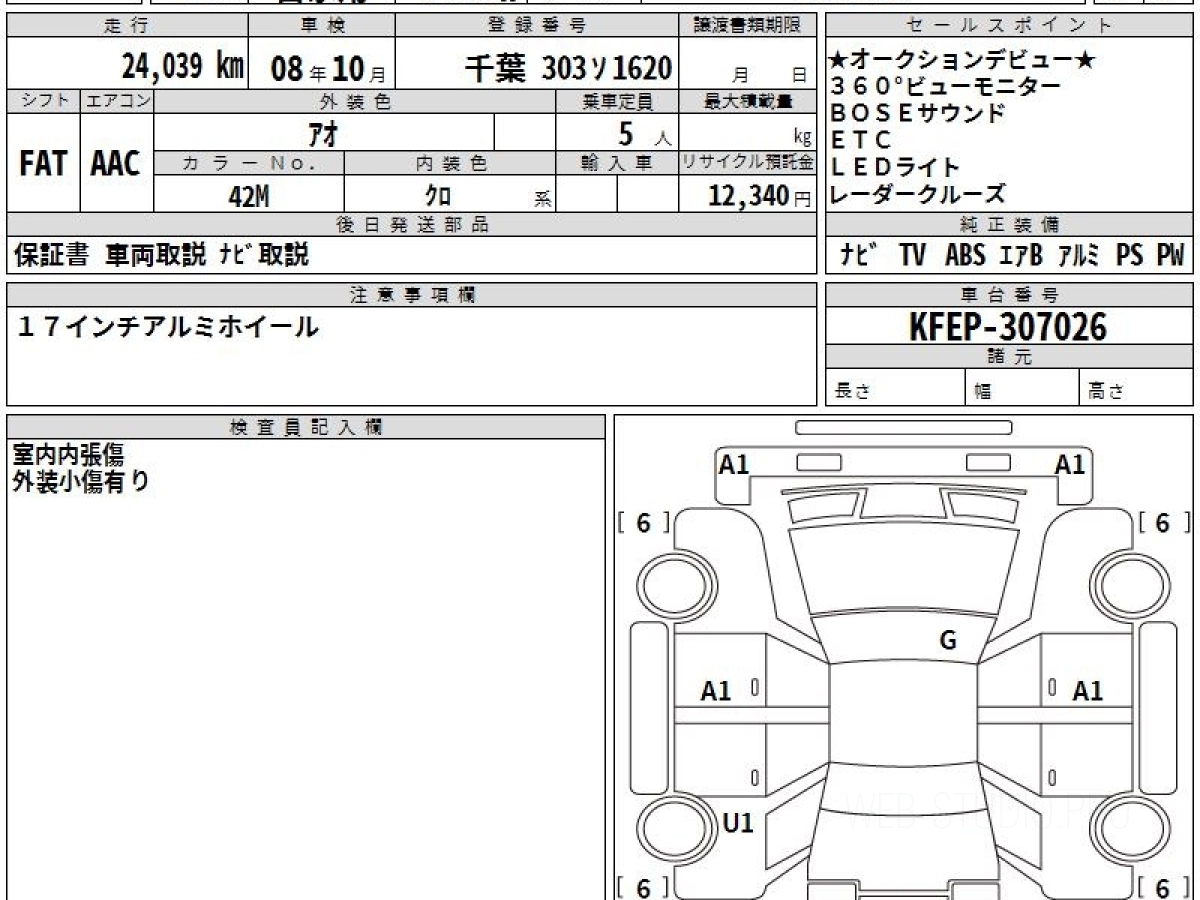
Task: Select the FAT shift value
Action: click(43, 164)
